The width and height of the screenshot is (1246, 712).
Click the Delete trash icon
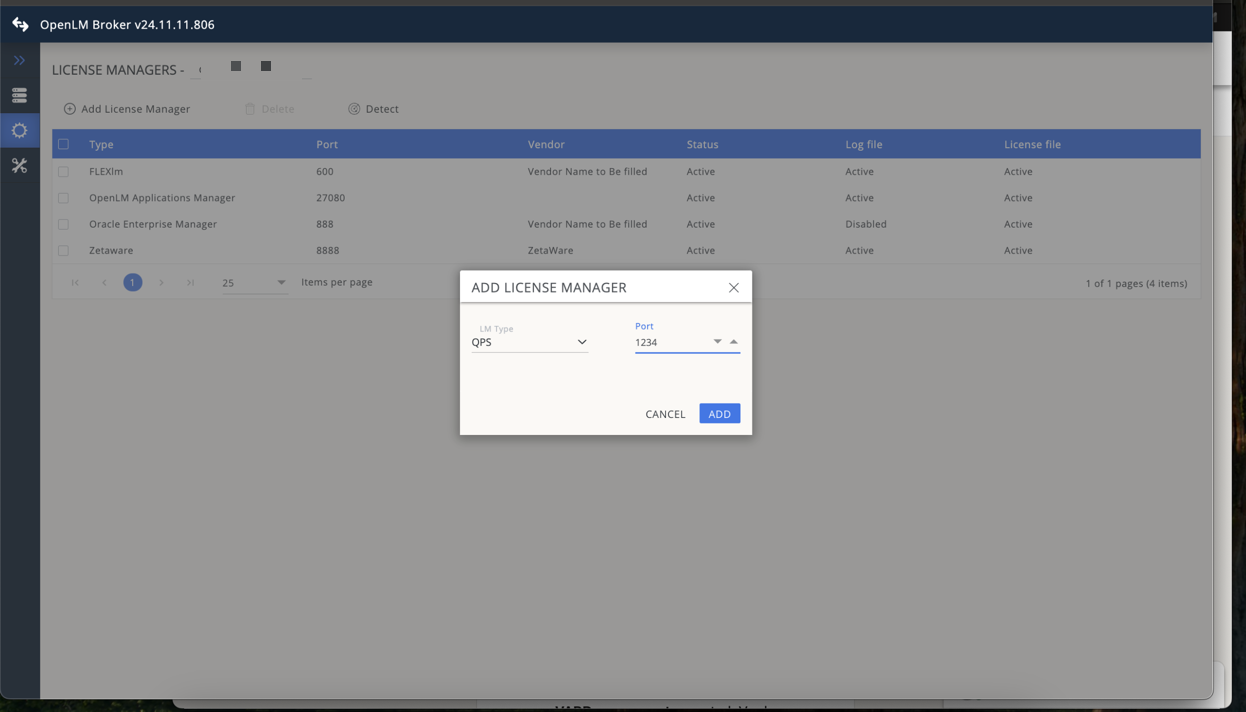click(249, 108)
